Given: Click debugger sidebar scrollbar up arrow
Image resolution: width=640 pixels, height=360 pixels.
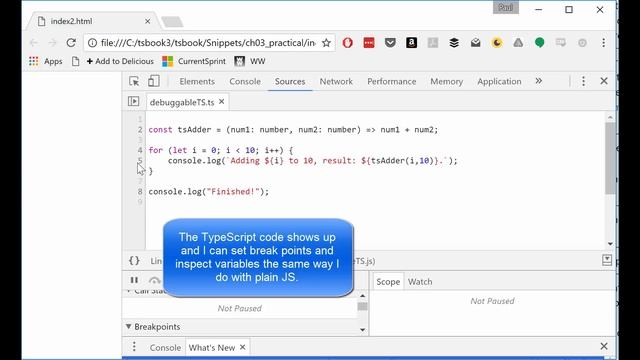Looking at the screenshot, I should pos(362,296).
